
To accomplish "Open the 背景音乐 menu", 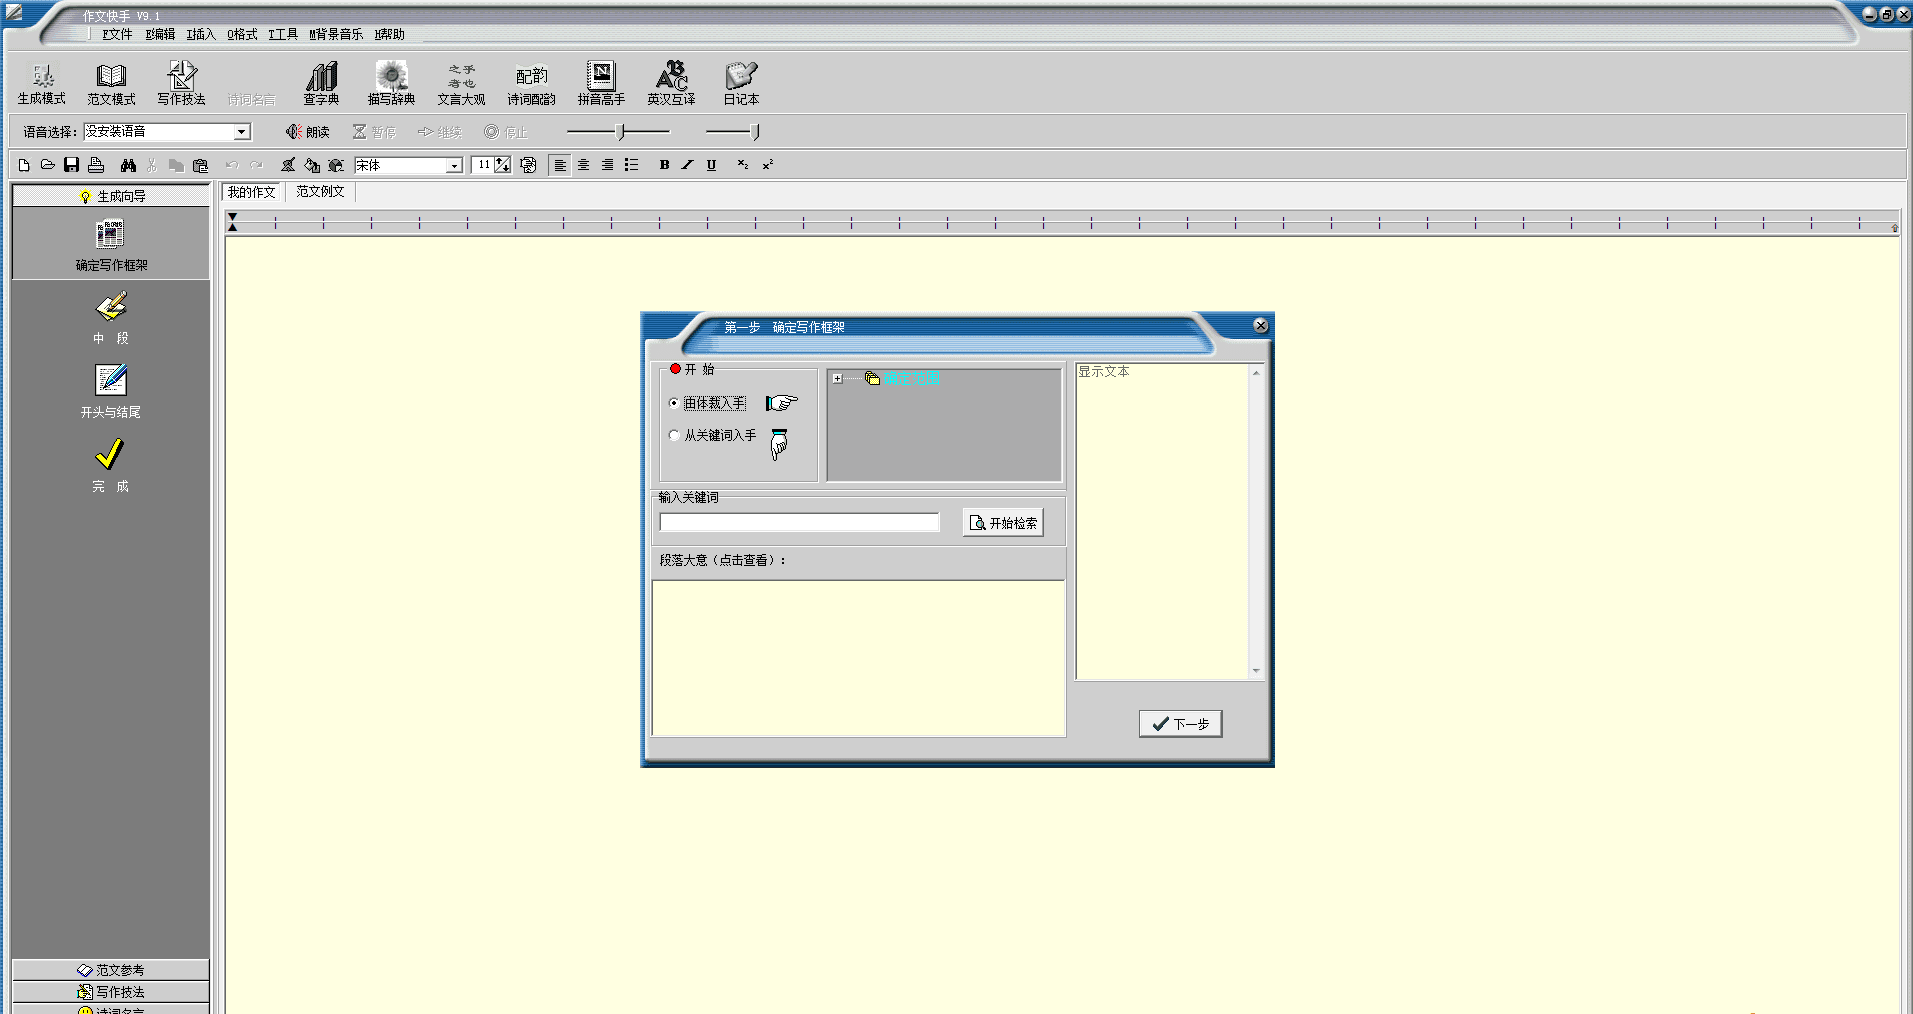I will pos(336,34).
